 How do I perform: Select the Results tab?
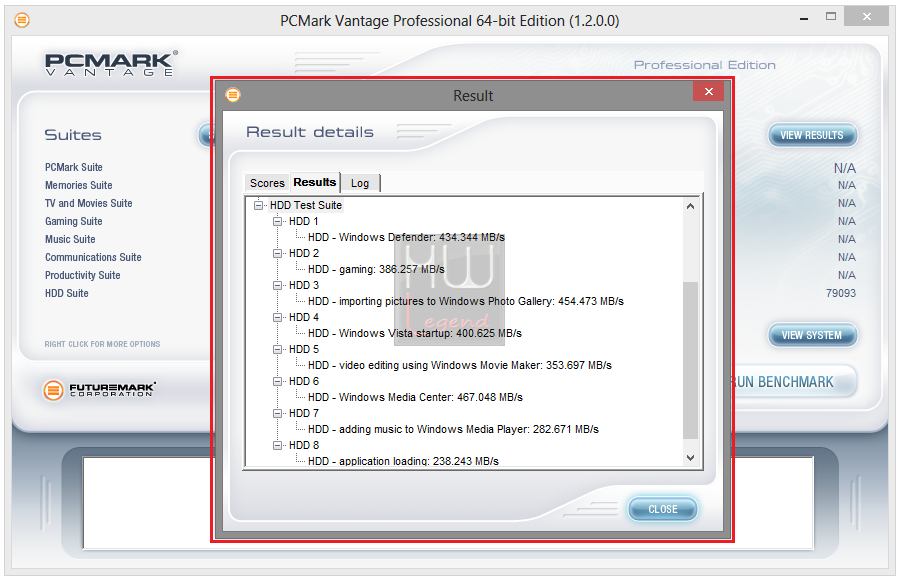coord(315,182)
